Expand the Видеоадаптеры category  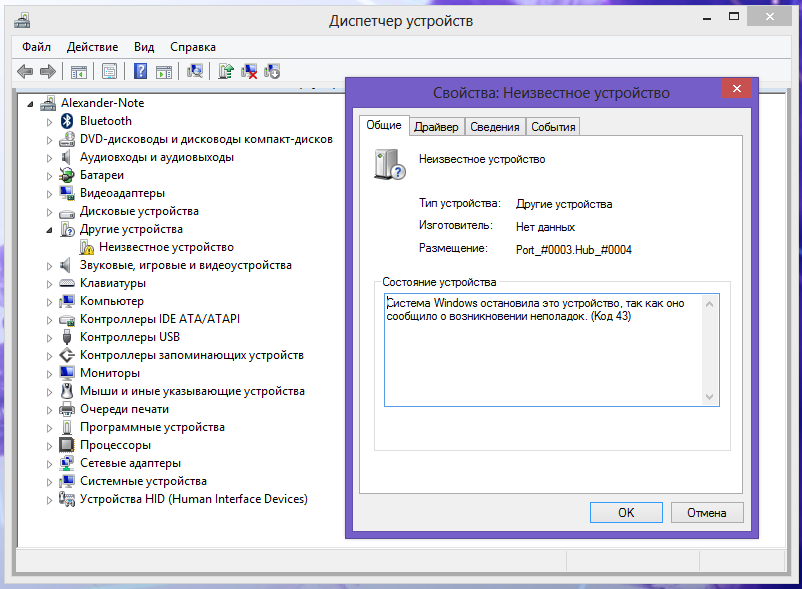[49, 193]
